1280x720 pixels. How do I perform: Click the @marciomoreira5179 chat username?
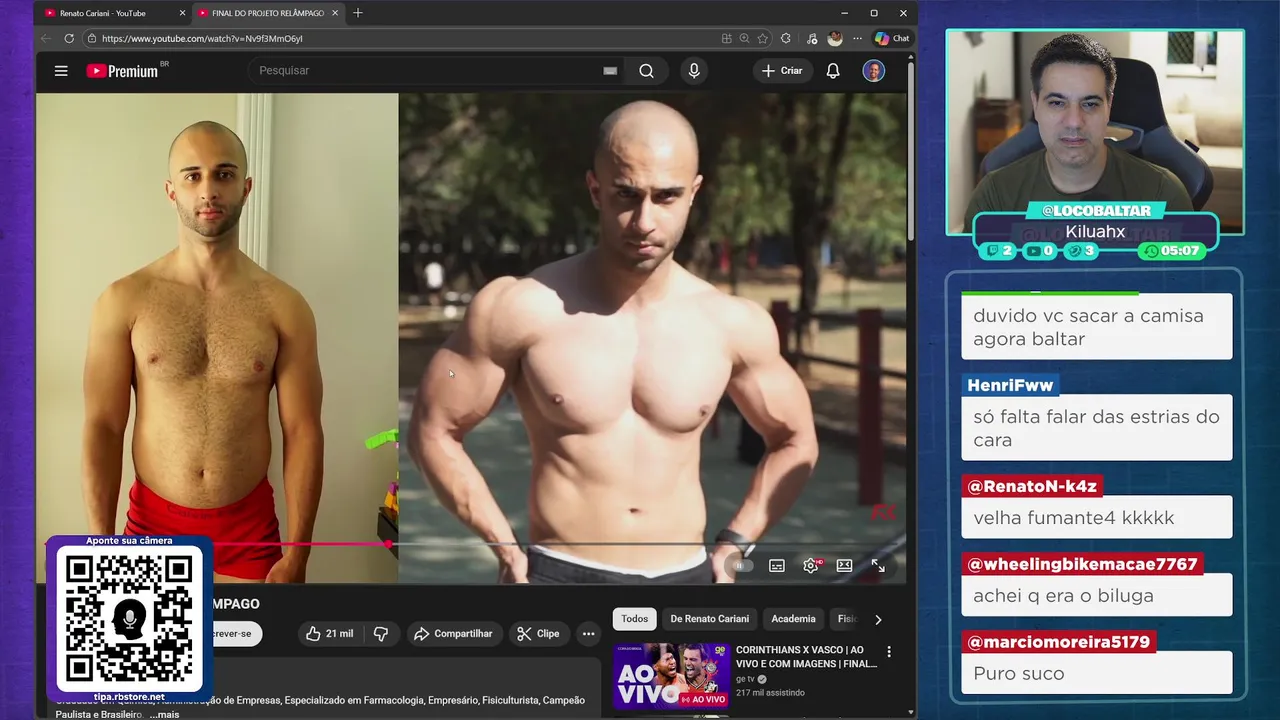coord(1059,642)
